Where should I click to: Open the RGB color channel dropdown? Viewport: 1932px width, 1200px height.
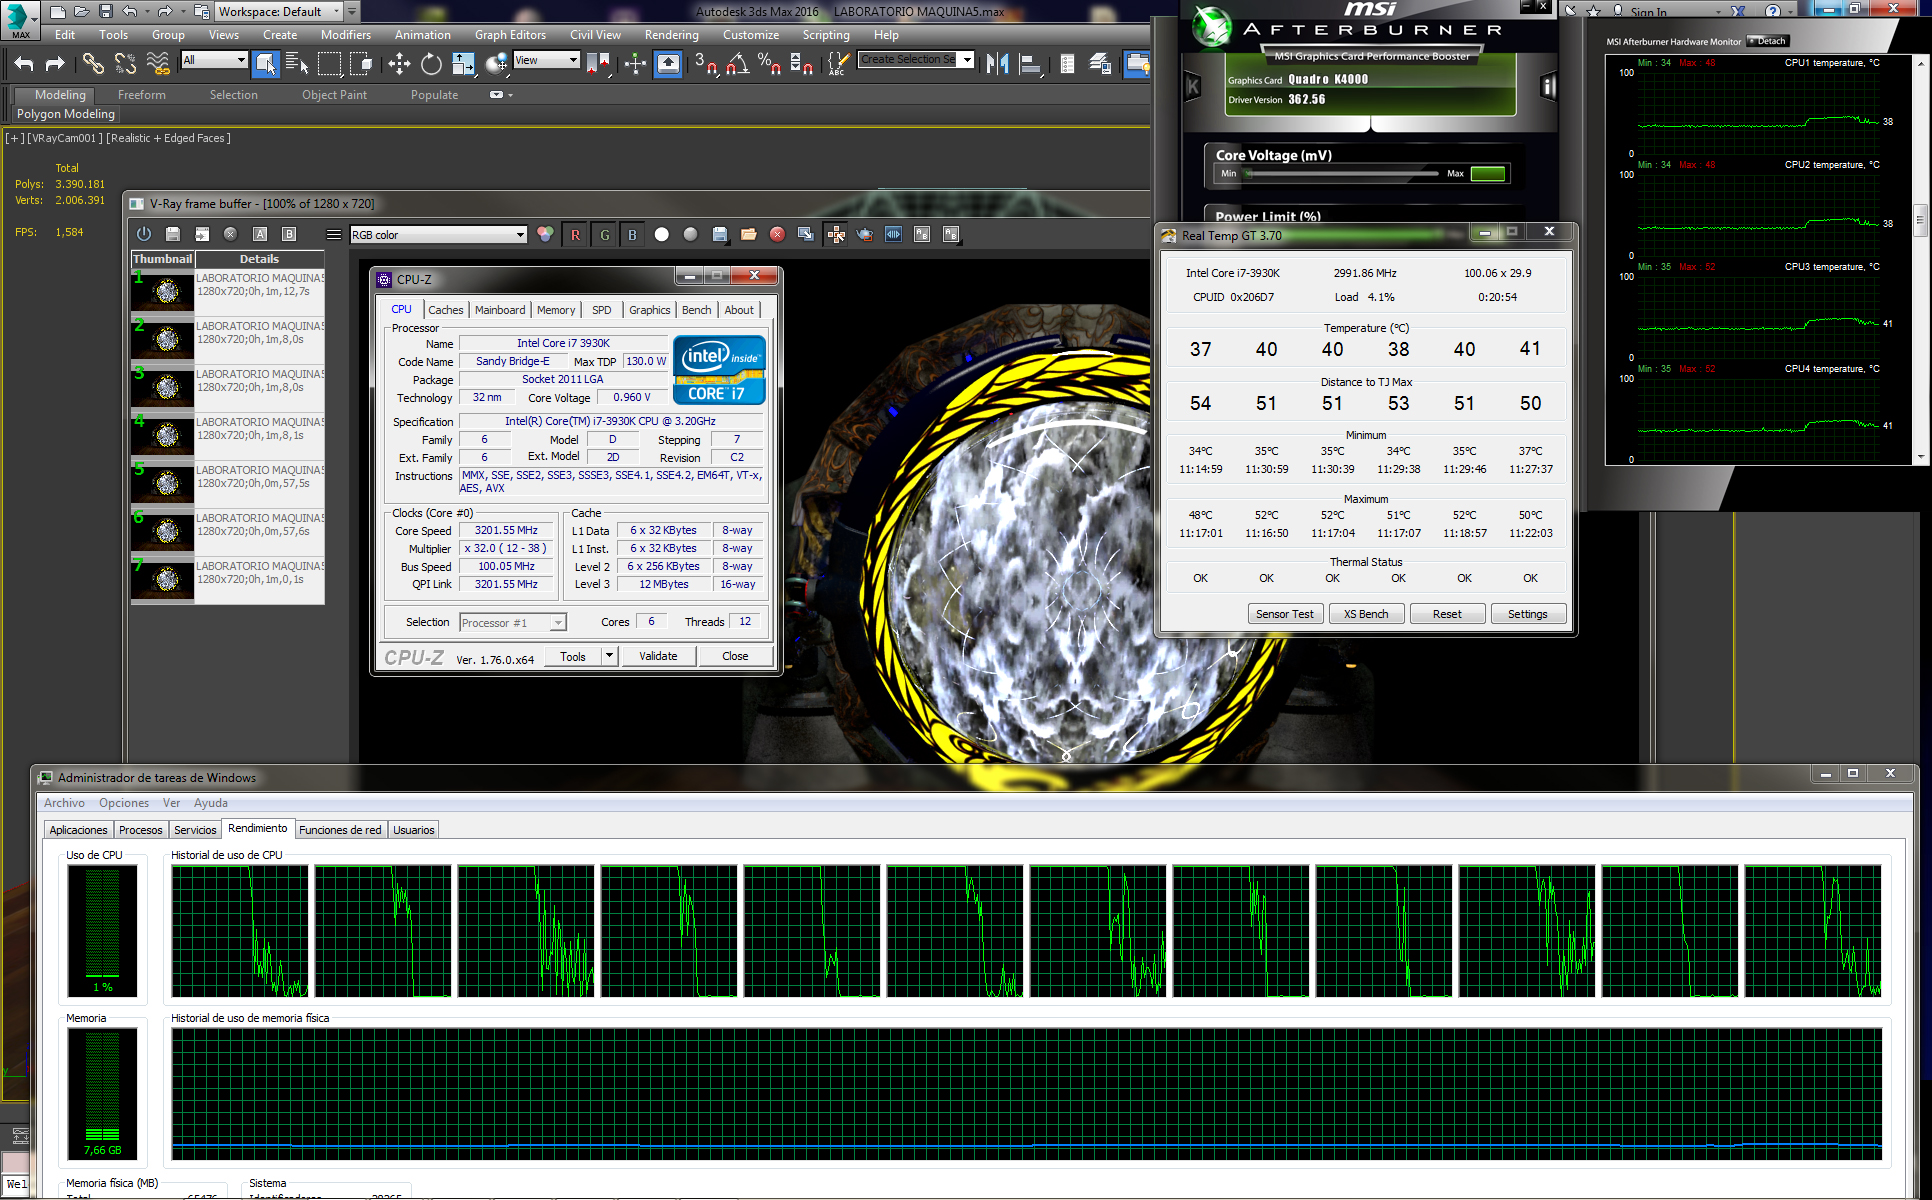pyautogui.click(x=438, y=234)
